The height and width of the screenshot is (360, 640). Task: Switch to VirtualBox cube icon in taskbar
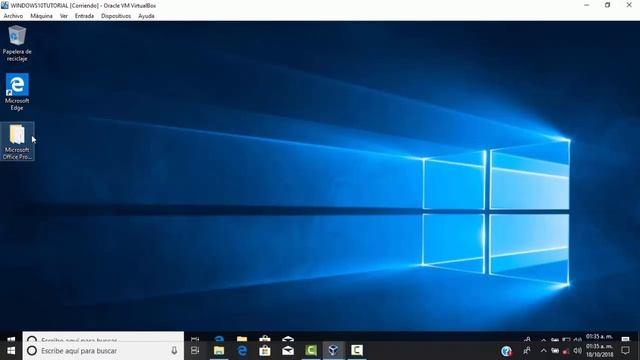tap(333, 351)
